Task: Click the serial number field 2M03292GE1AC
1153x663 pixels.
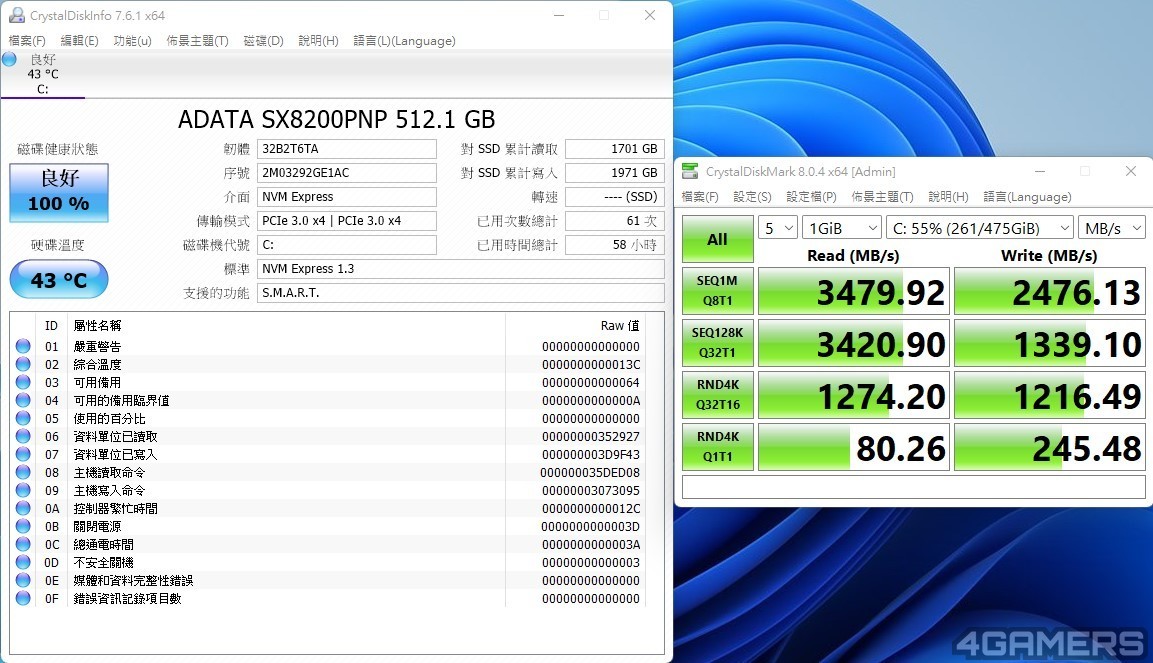Action: coord(347,173)
